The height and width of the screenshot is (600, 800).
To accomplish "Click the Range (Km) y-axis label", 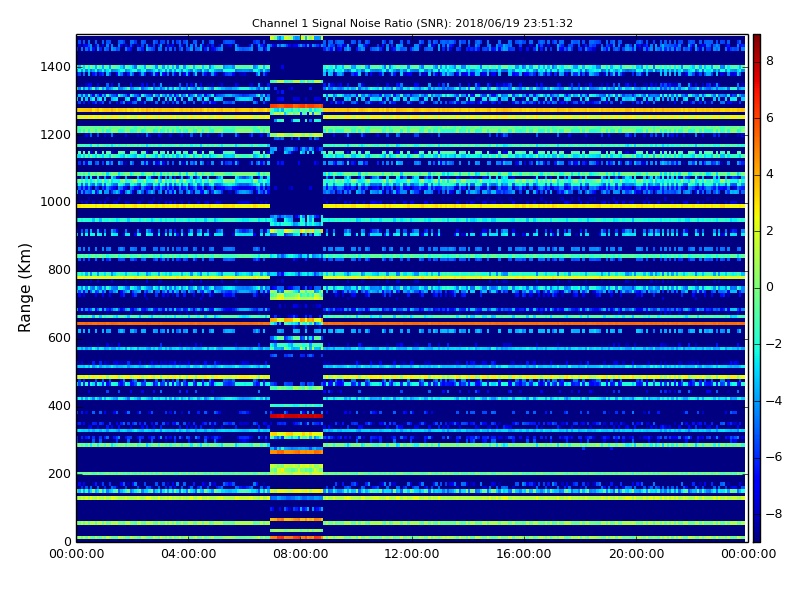I will (24, 288).
